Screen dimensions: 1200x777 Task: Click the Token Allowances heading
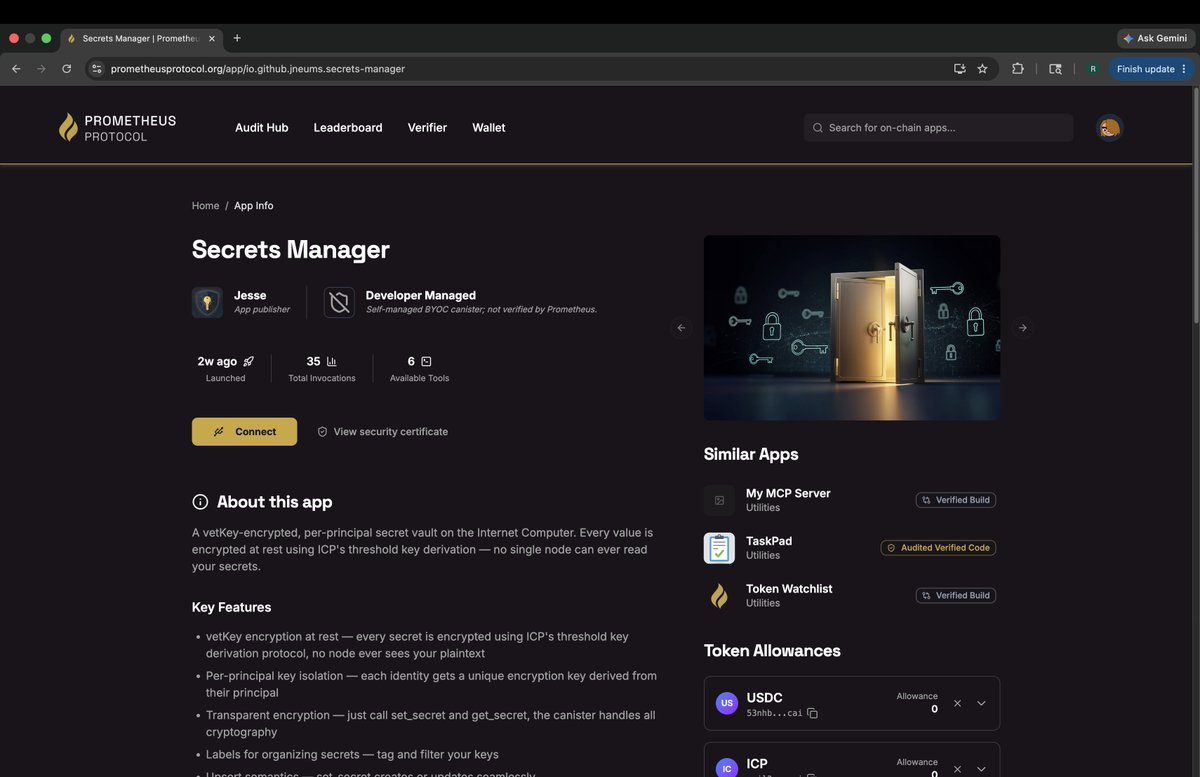pyautogui.click(x=772, y=651)
